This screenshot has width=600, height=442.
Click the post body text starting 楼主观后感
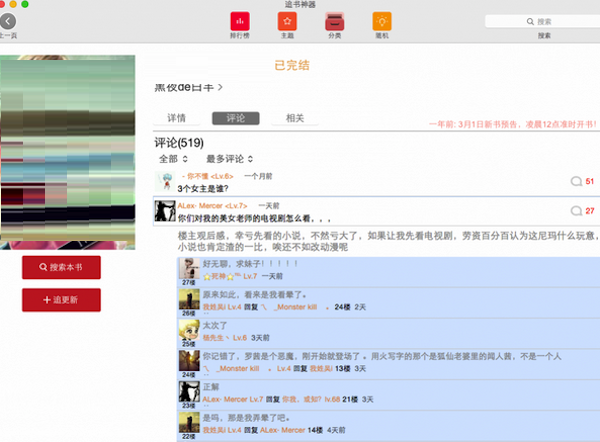point(387,241)
